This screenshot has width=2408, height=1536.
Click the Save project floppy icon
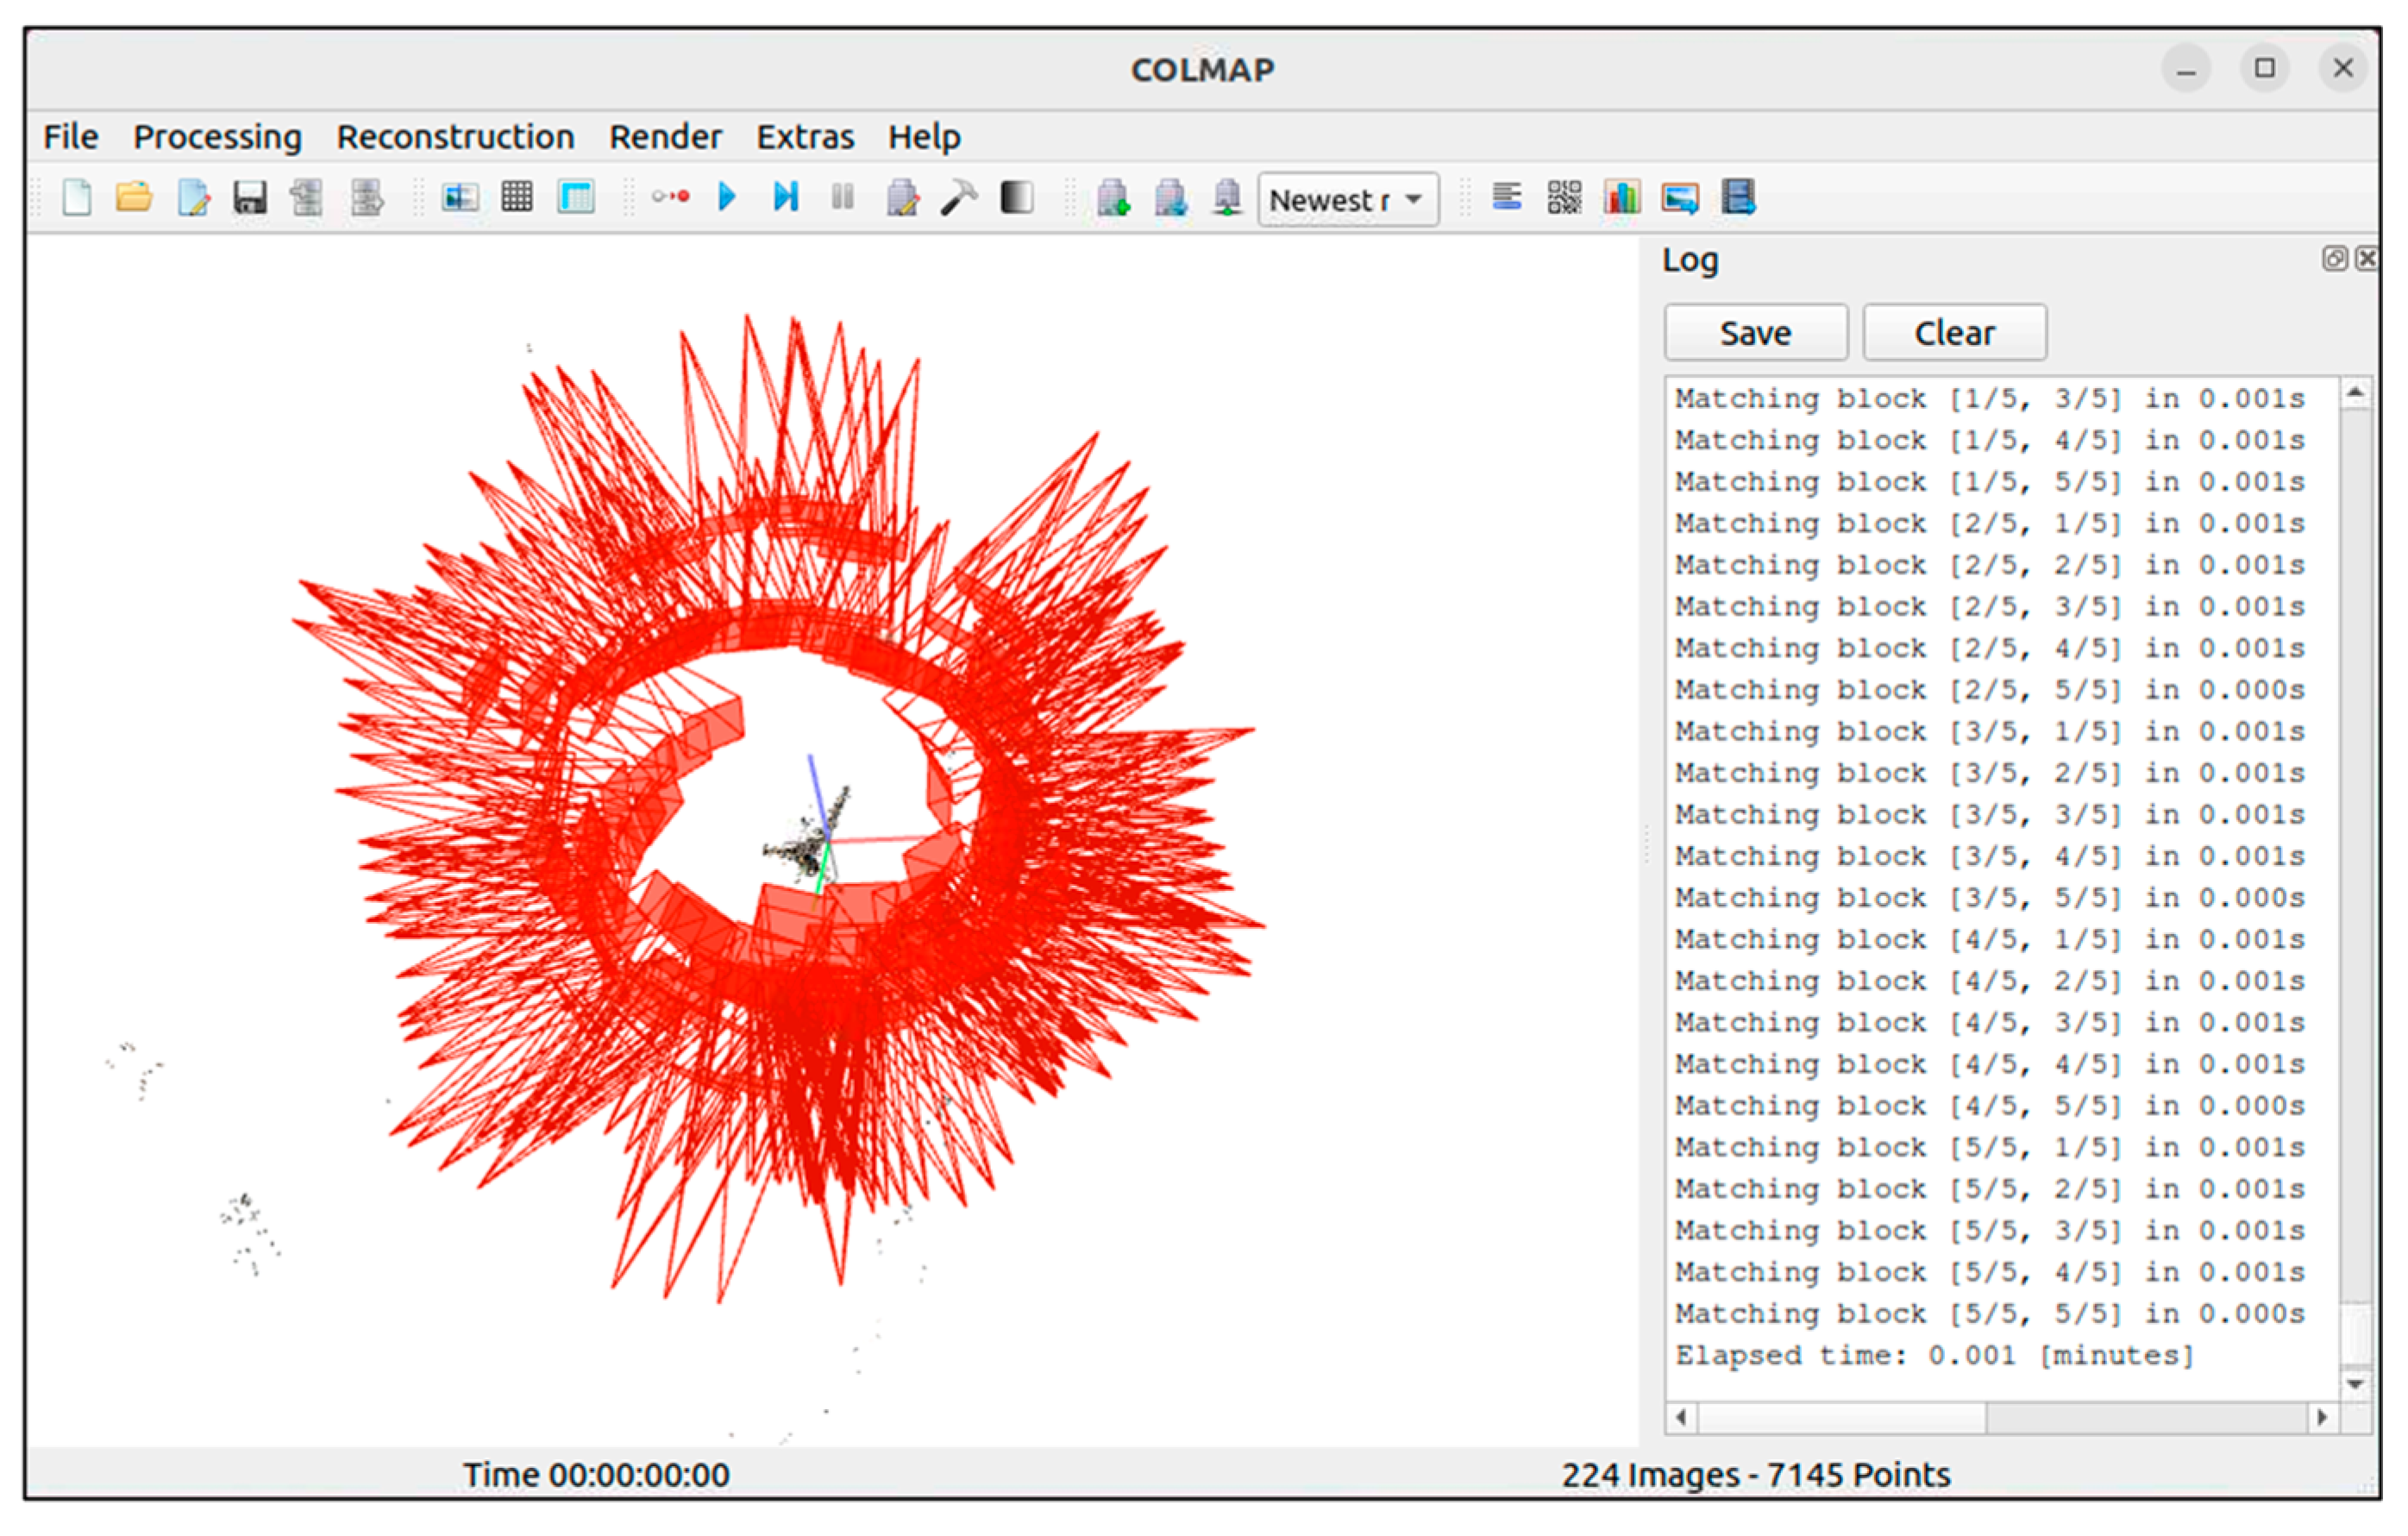250,197
